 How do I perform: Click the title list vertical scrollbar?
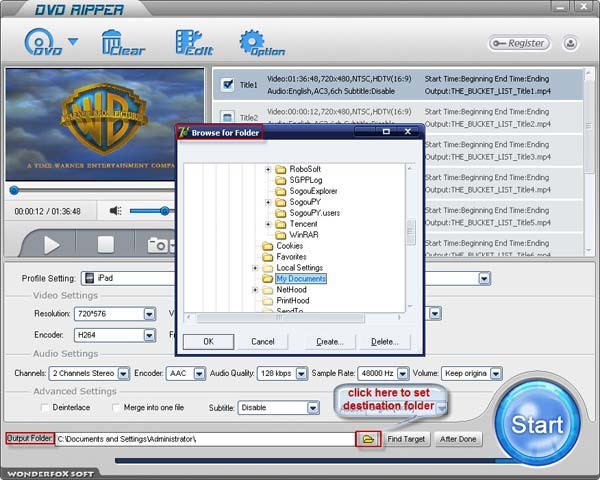click(589, 126)
